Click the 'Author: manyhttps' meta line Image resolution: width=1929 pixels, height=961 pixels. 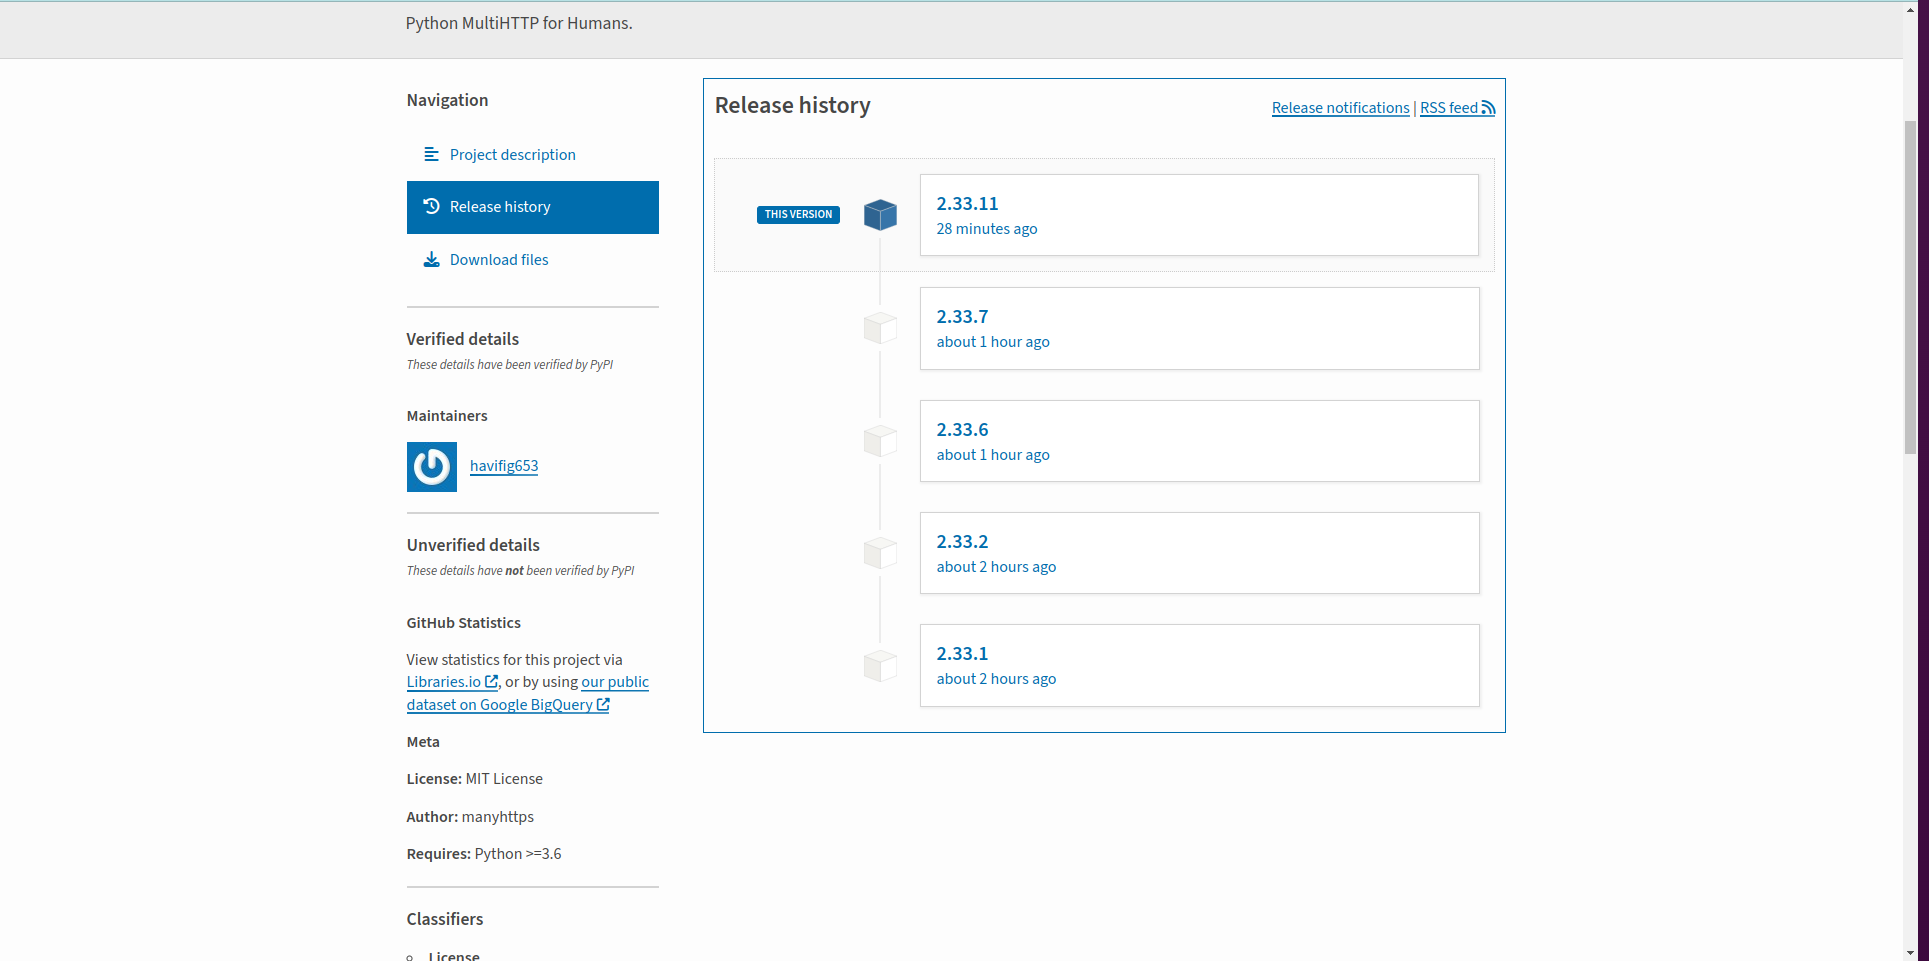pyautogui.click(x=470, y=817)
